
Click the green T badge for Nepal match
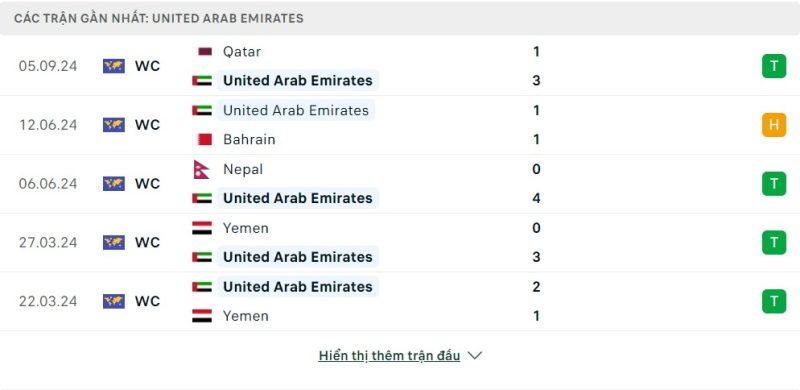click(x=774, y=184)
